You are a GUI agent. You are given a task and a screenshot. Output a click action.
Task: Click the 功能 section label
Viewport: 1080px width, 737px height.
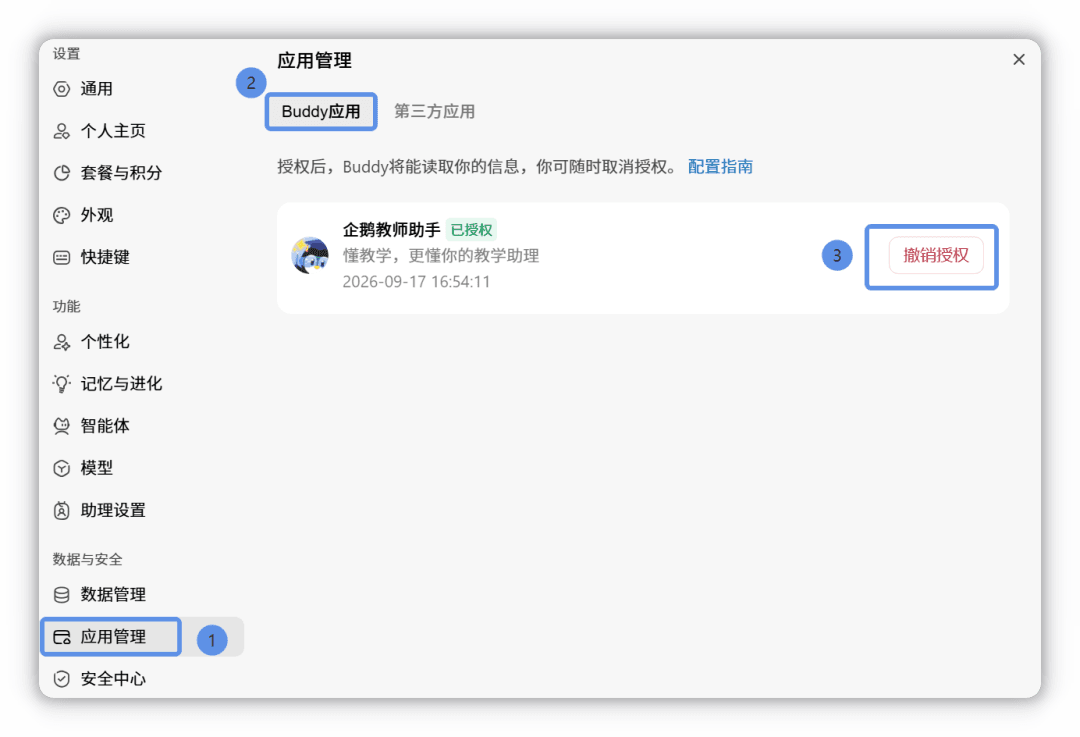tap(67, 307)
